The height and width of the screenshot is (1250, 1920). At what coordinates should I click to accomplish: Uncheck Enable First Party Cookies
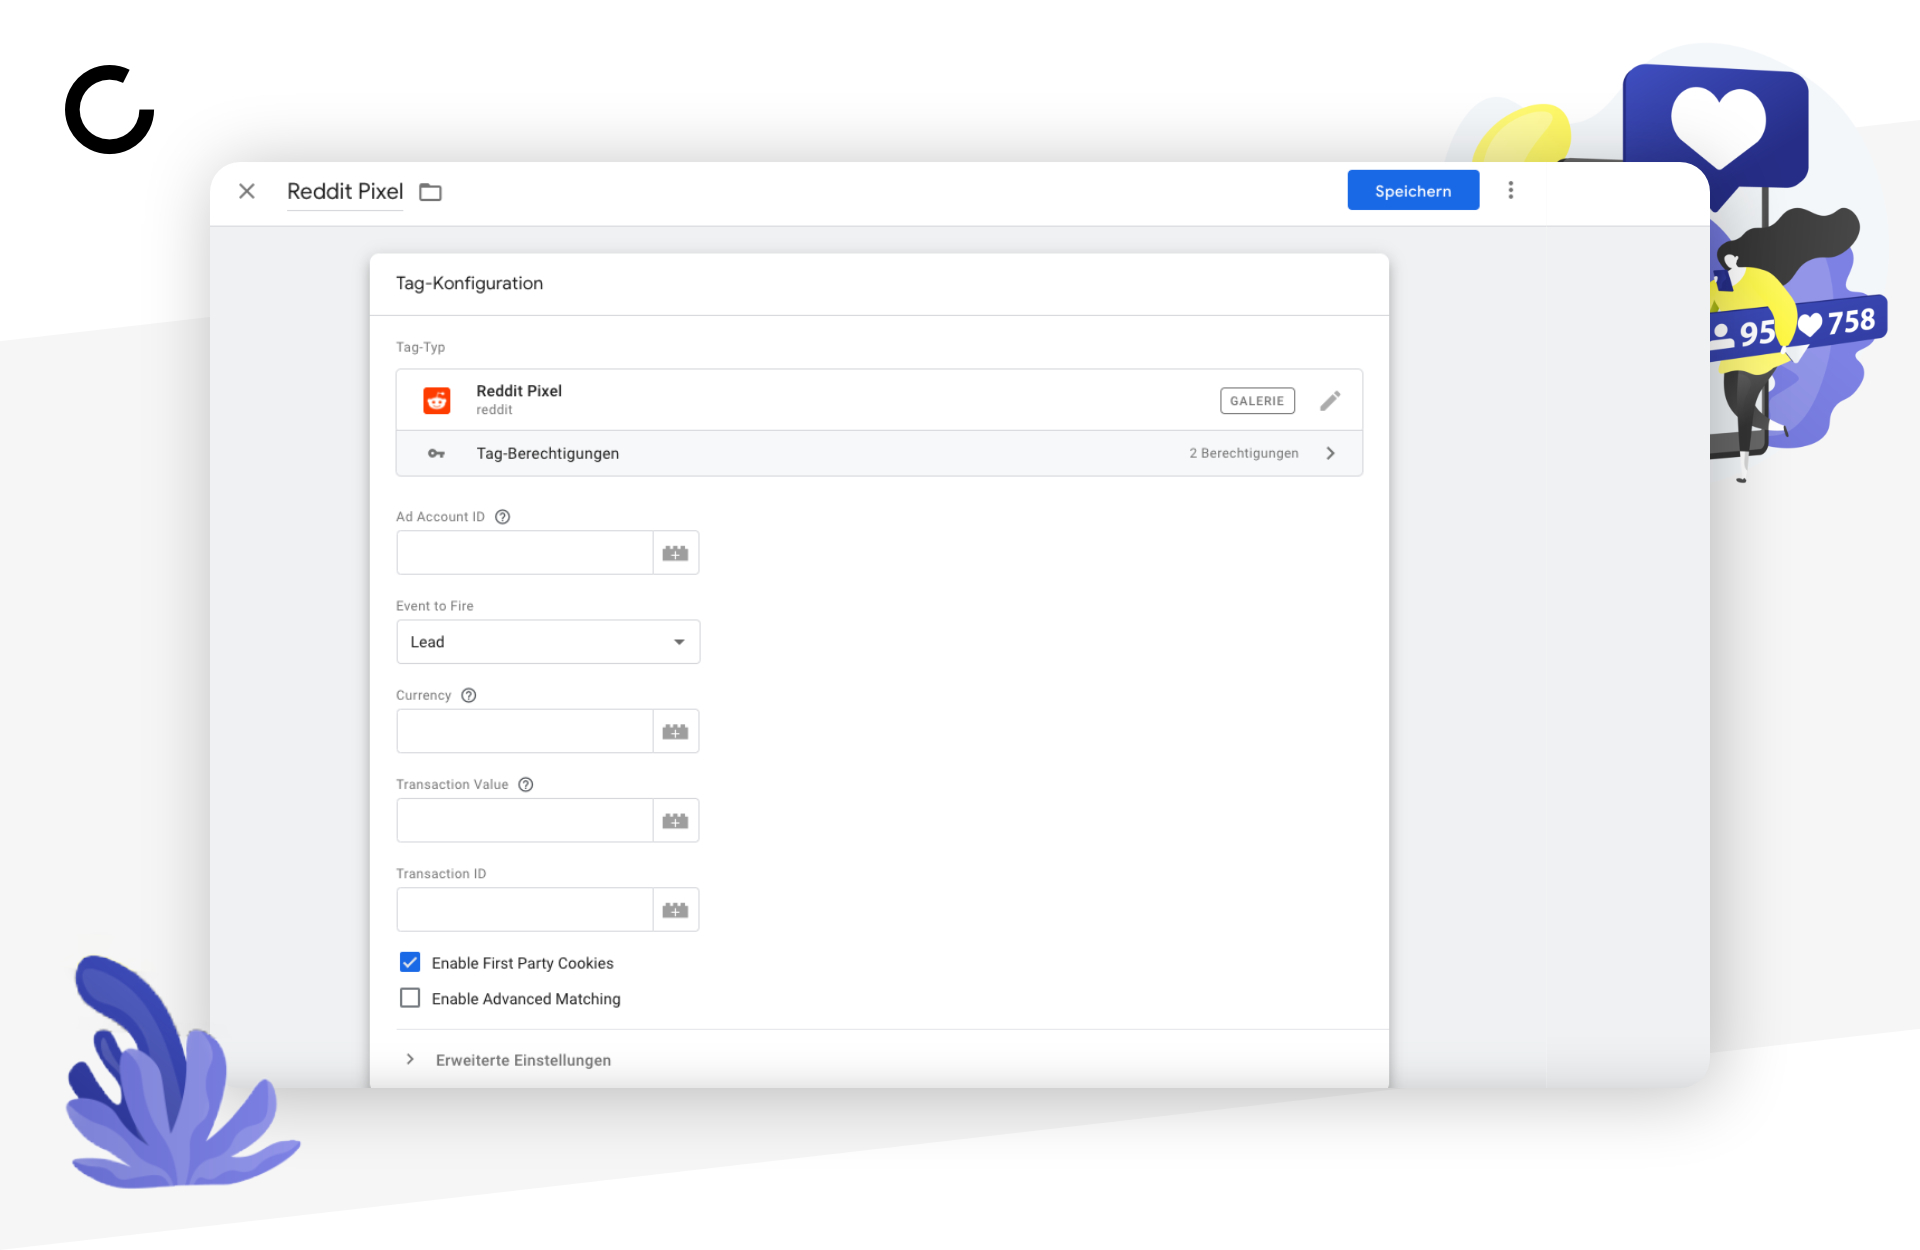[410, 963]
